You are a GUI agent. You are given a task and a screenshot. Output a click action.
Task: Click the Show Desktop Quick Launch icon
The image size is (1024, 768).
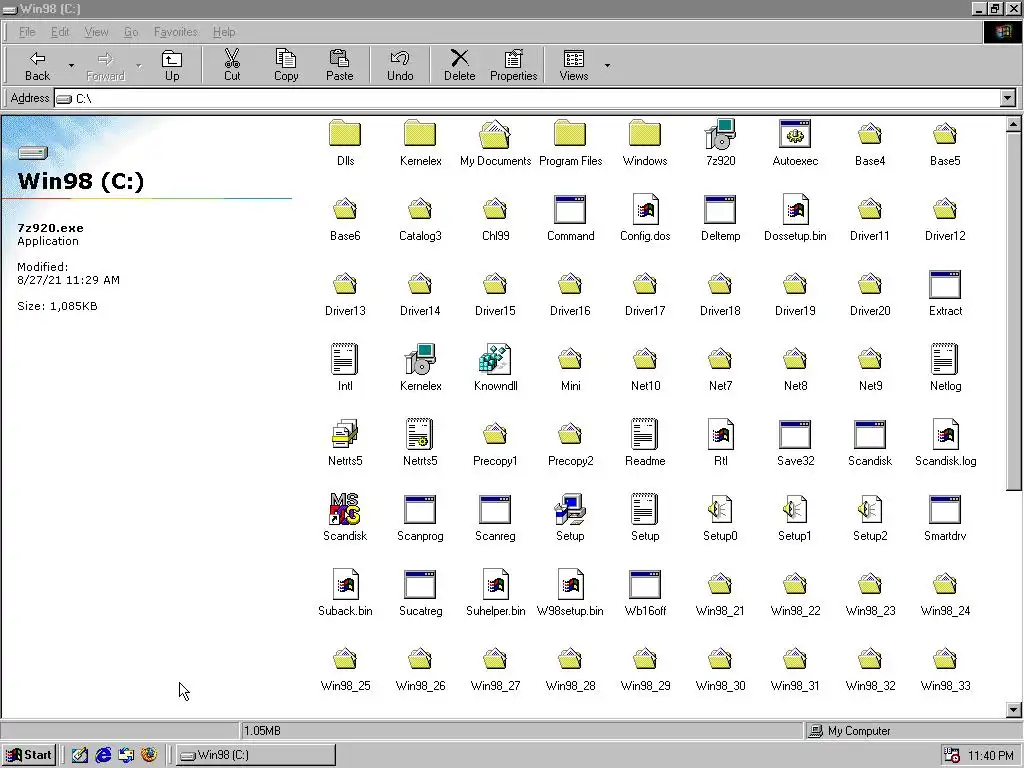[x=80, y=755]
